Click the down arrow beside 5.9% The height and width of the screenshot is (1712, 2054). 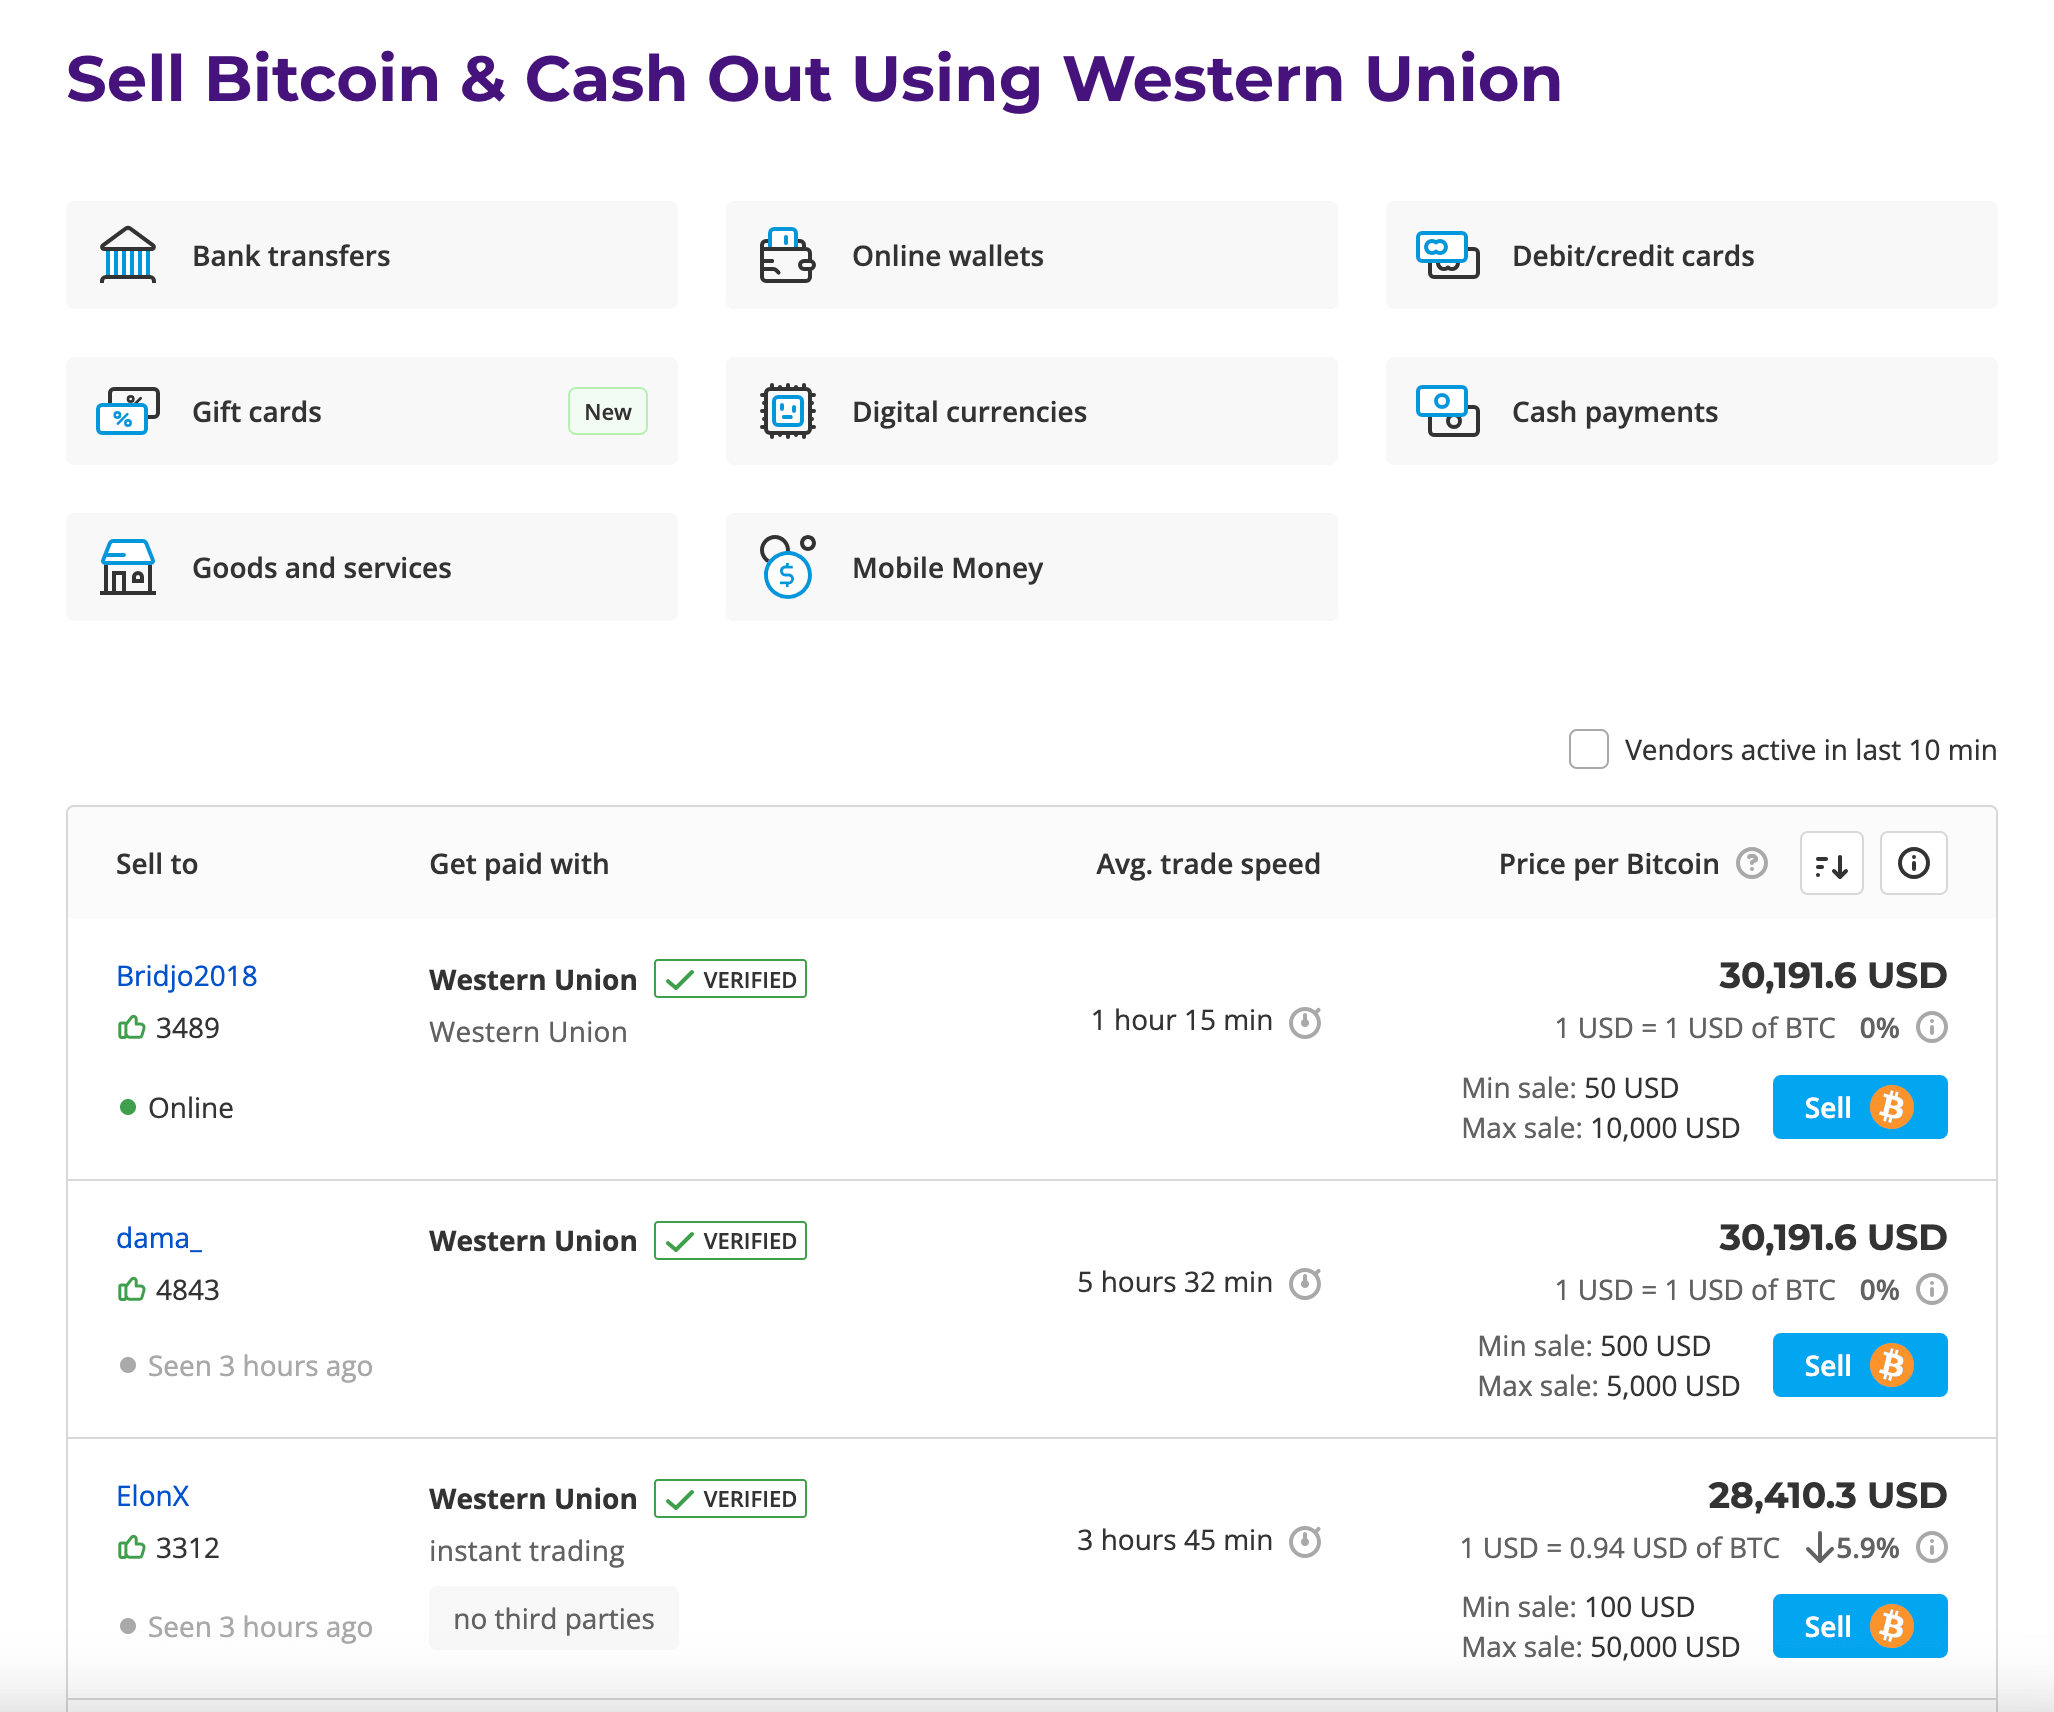pyautogui.click(x=1819, y=1548)
